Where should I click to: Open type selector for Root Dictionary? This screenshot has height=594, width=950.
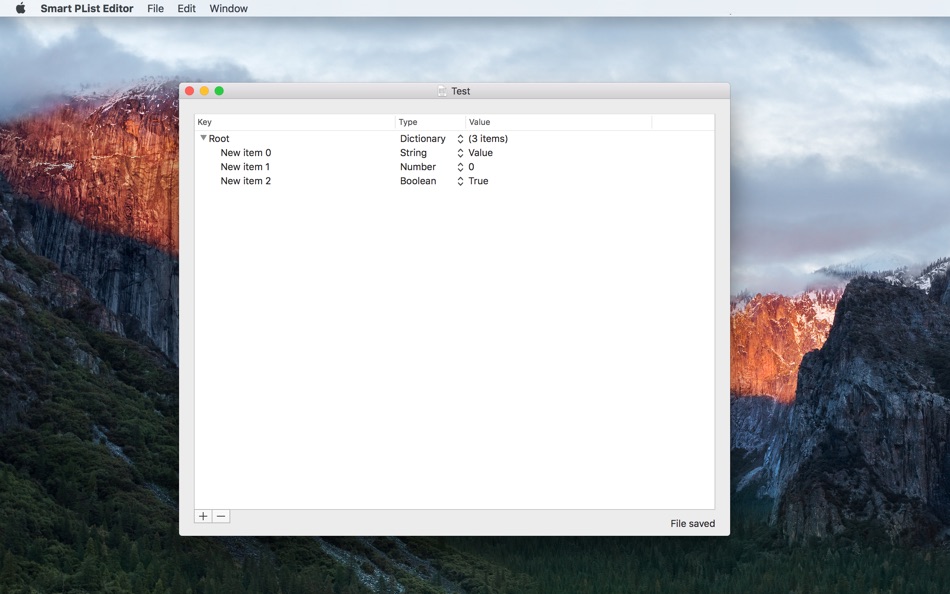460,139
